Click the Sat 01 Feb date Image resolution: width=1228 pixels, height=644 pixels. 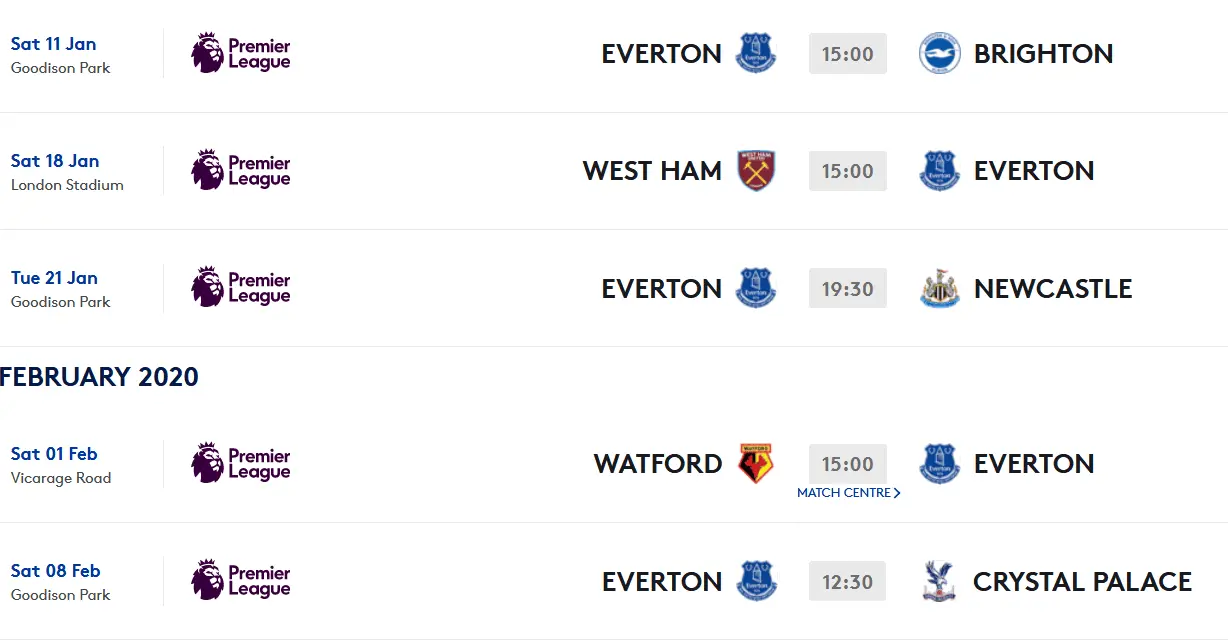click(54, 454)
